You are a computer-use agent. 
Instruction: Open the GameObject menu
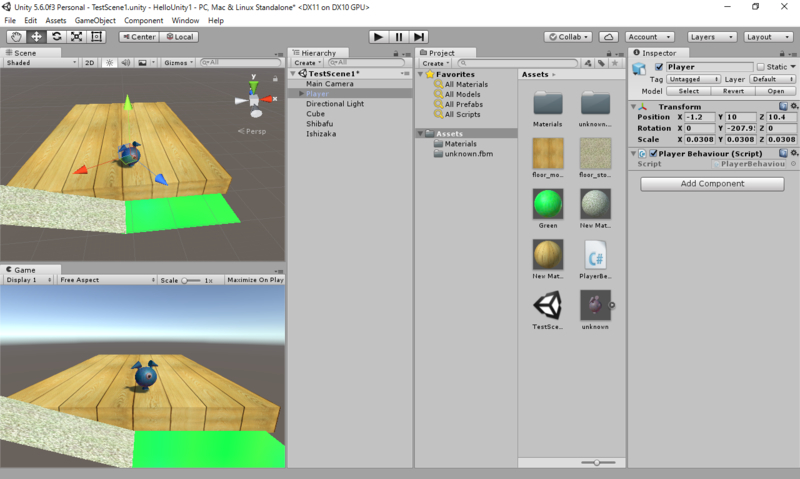pos(95,20)
